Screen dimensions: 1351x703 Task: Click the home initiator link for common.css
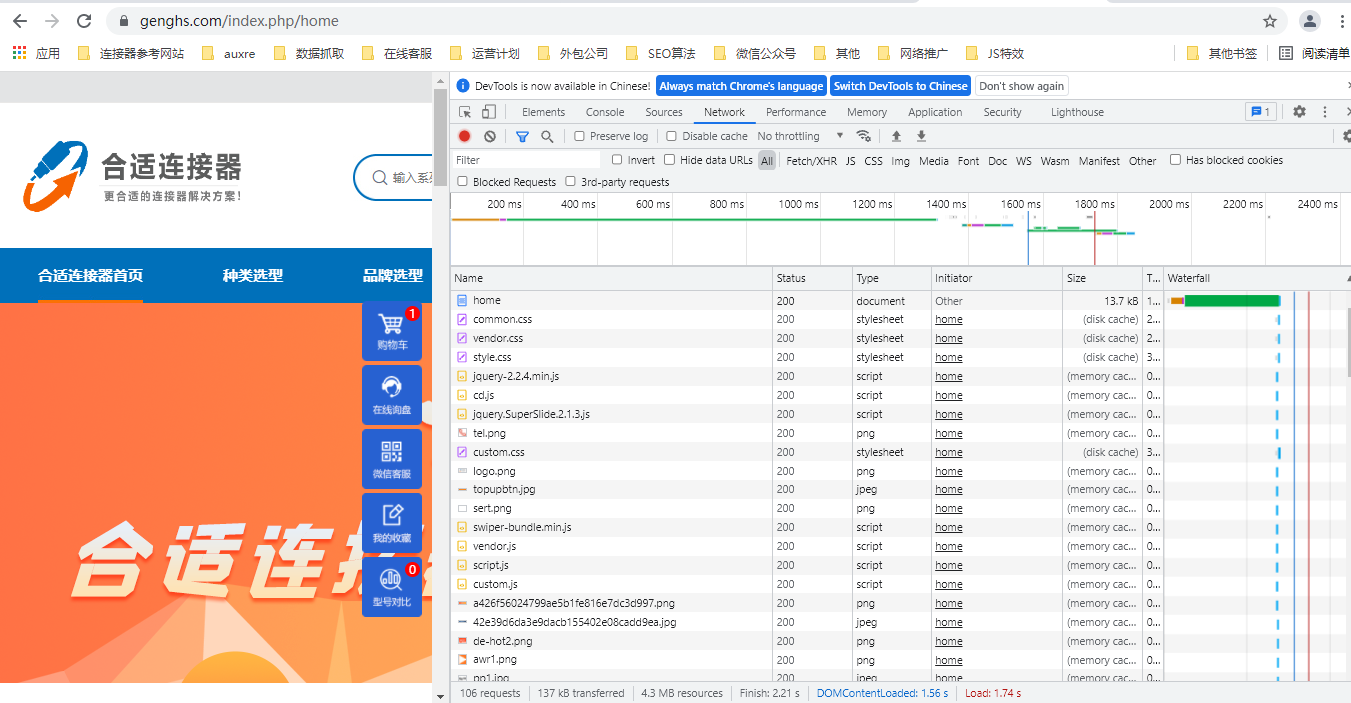pos(949,320)
